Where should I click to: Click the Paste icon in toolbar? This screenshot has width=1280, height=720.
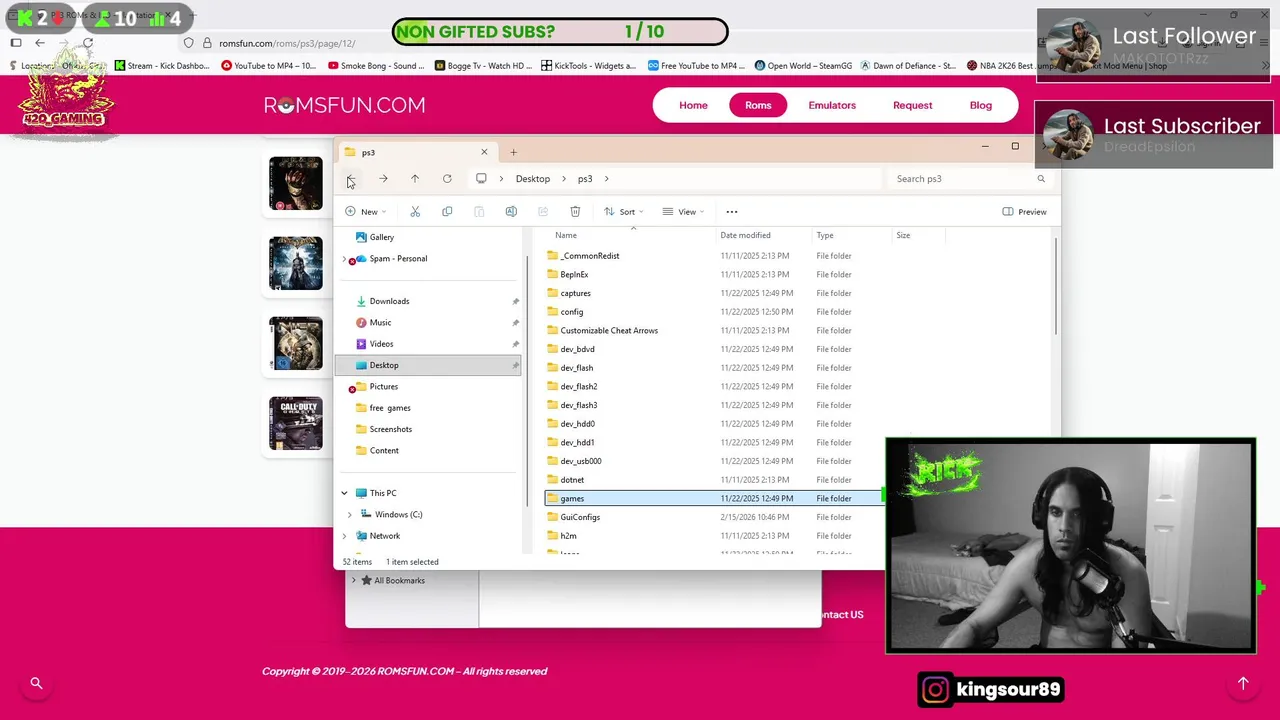coord(479,212)
